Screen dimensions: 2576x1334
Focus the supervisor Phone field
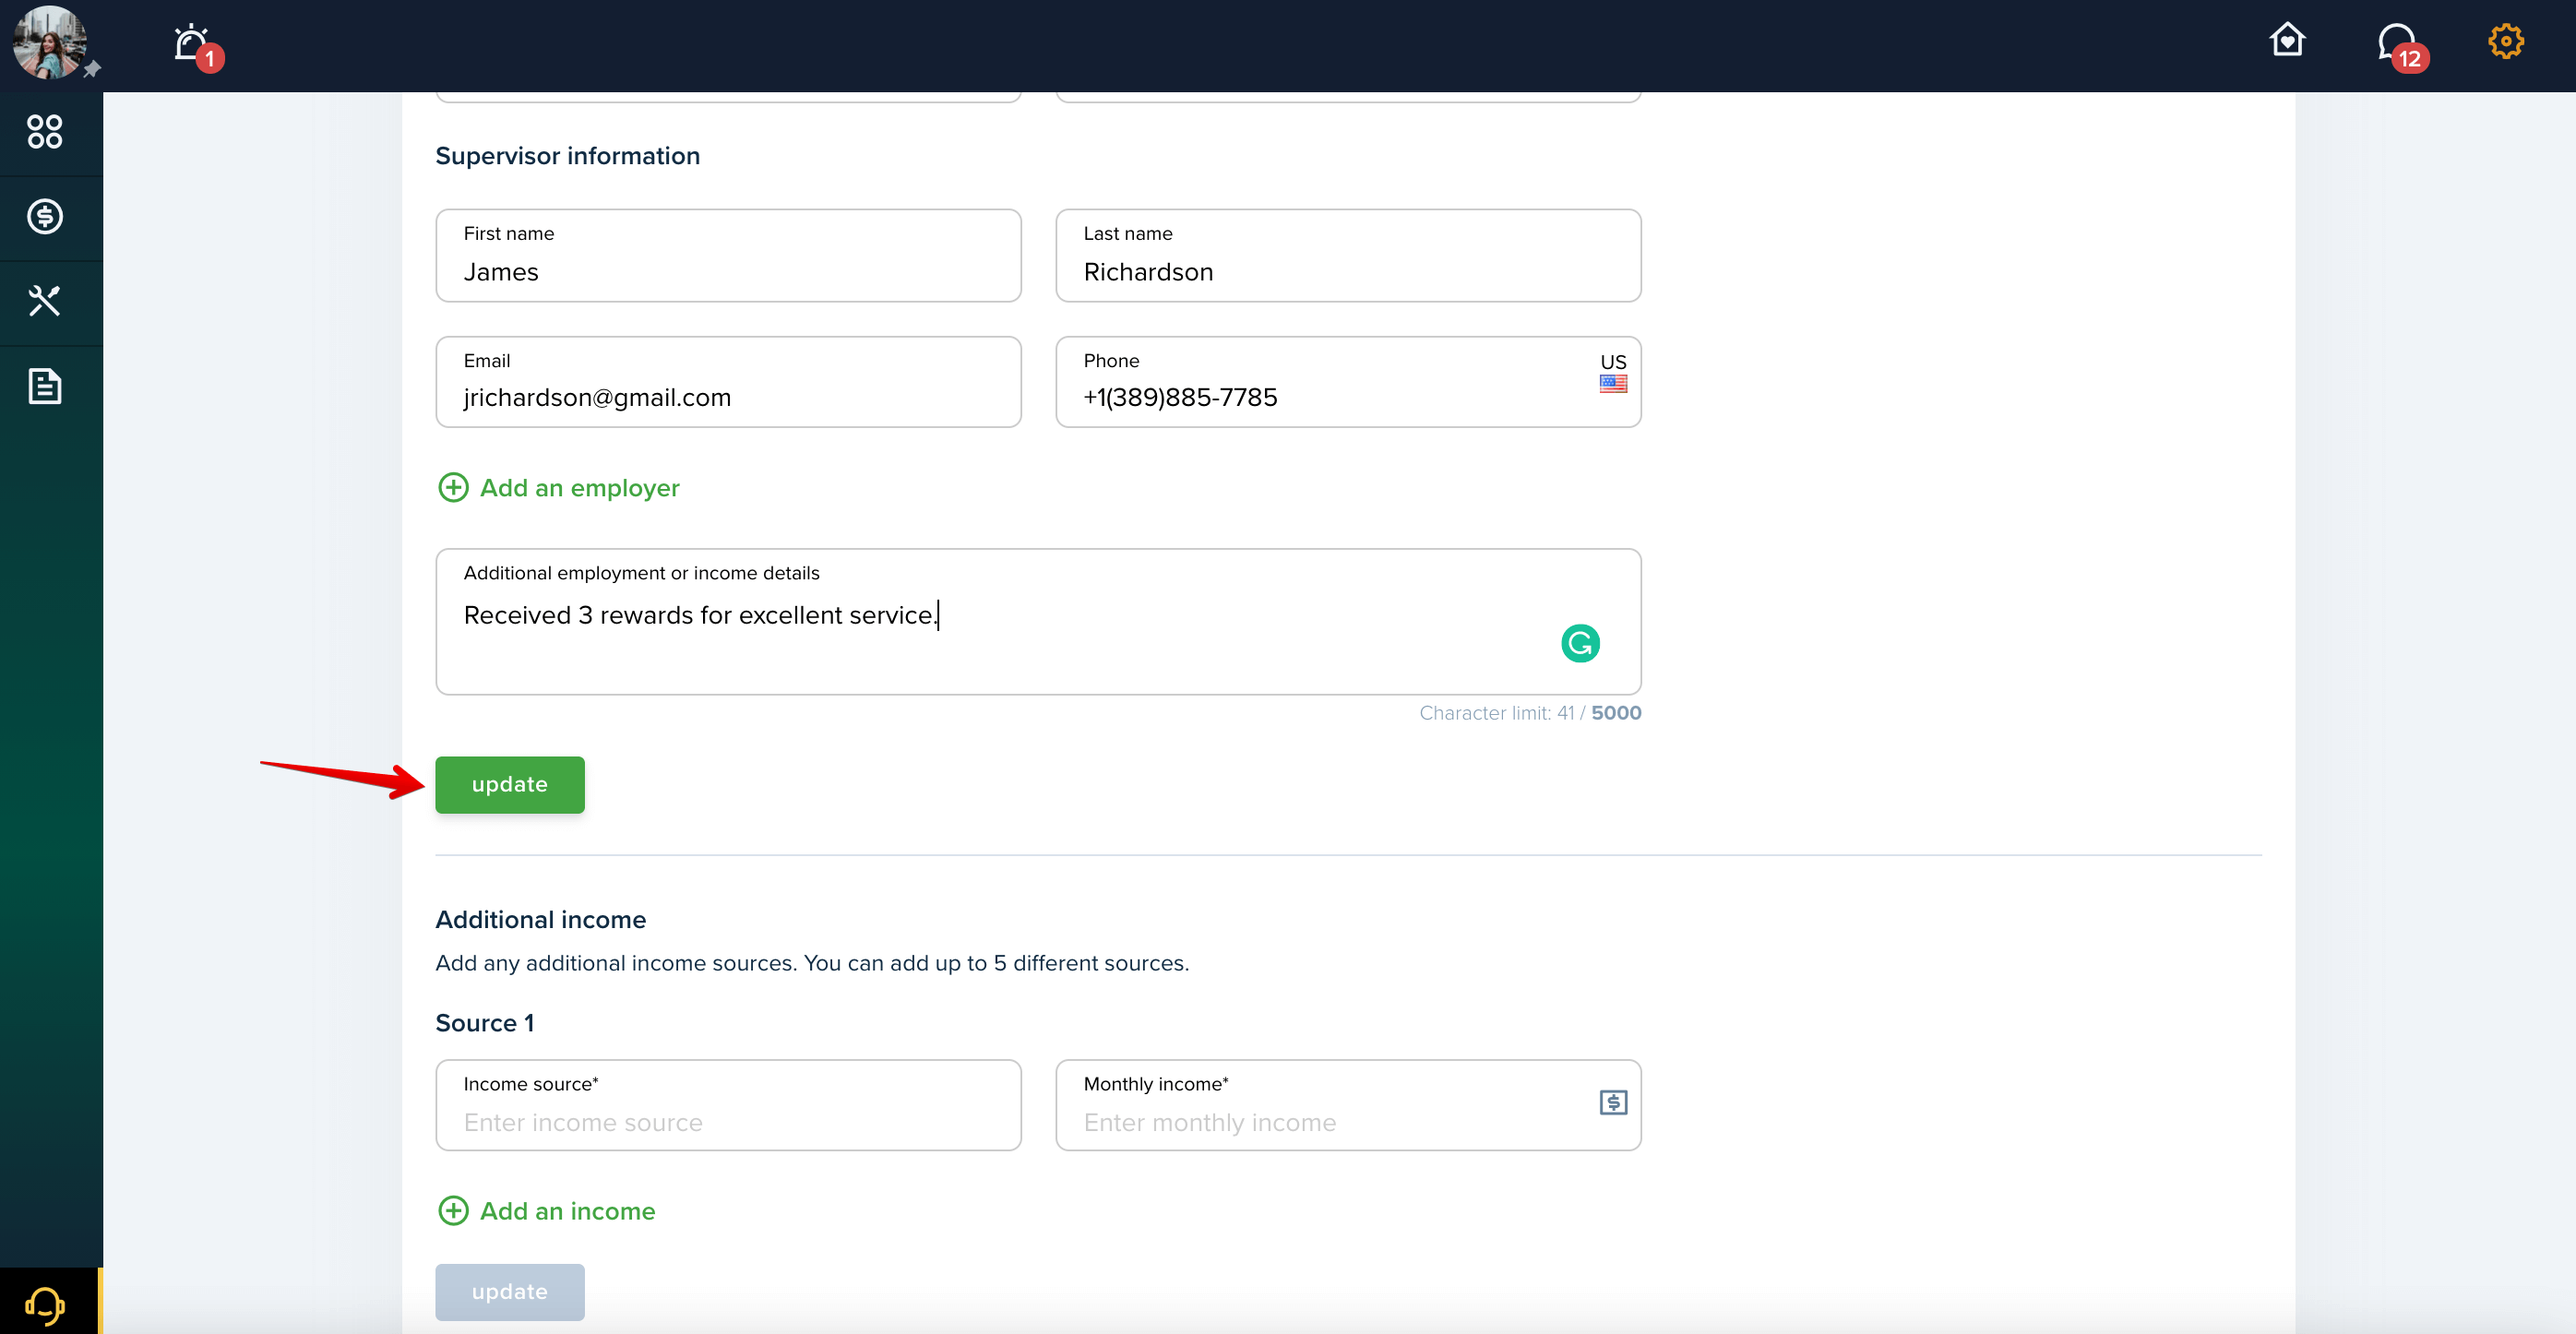click(1348, 382)
